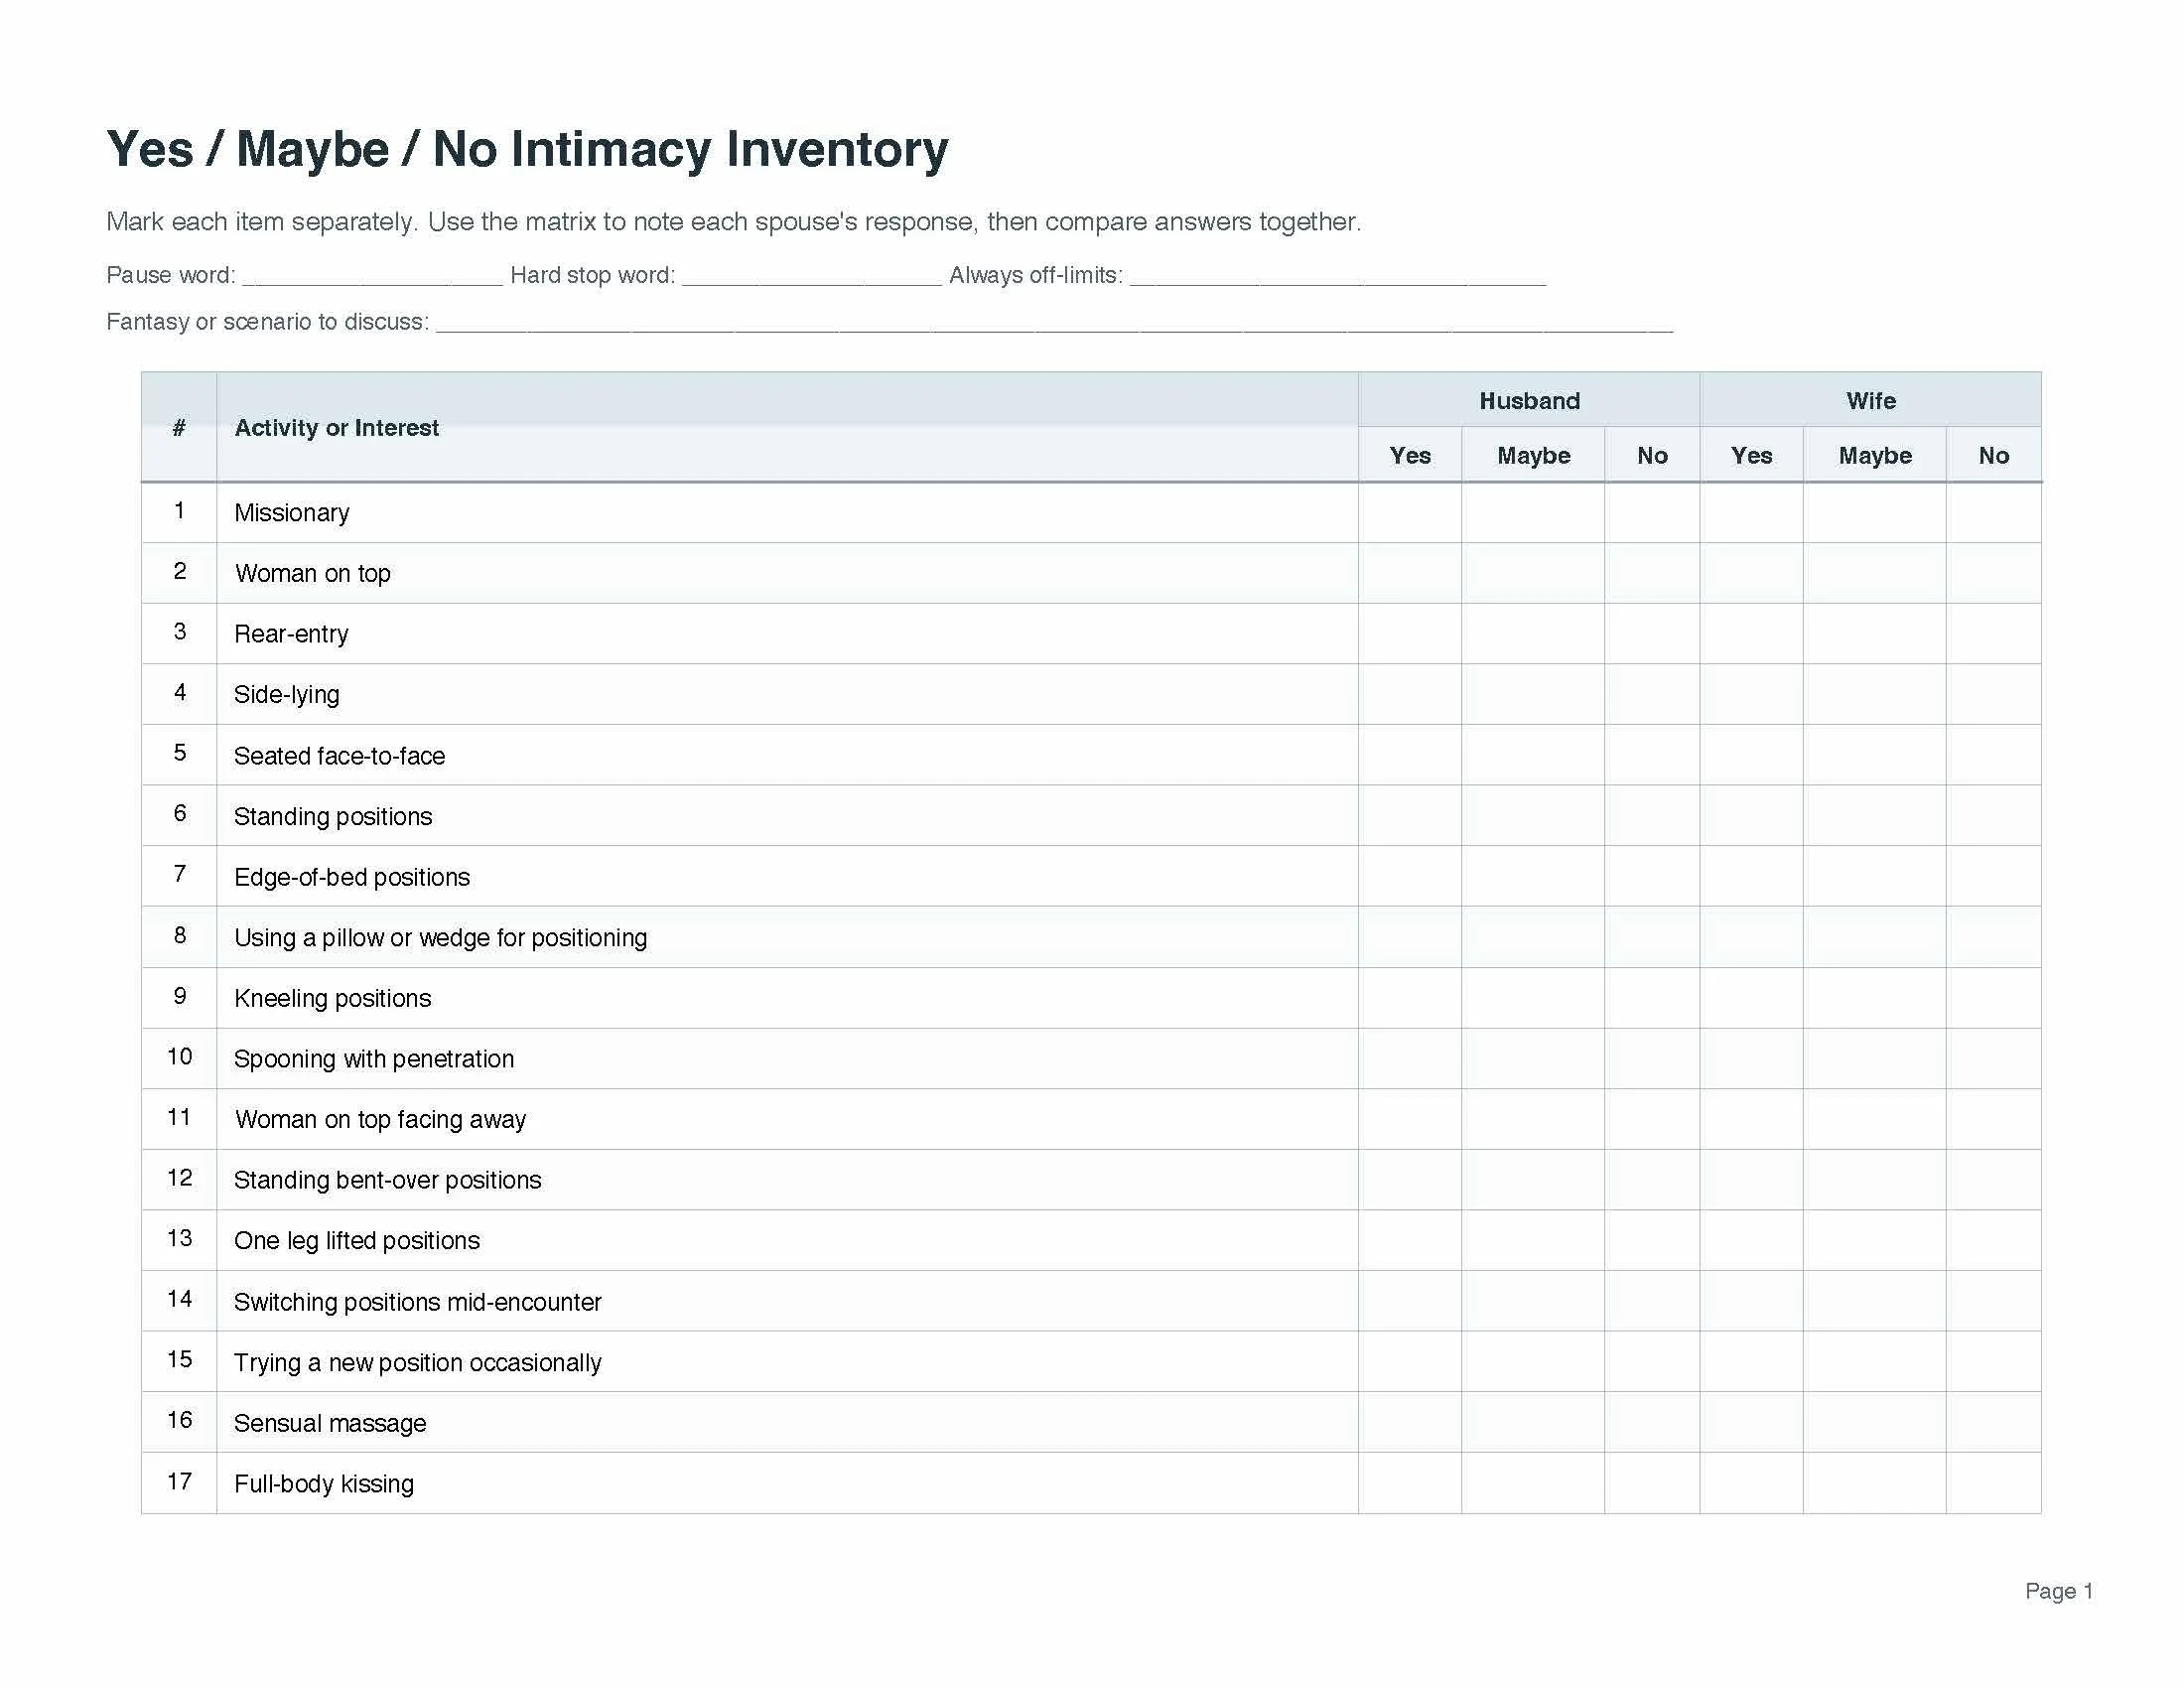Select row 10 Spooning with penetration text
2184x1688 pixels.
tap(374, 1059)
